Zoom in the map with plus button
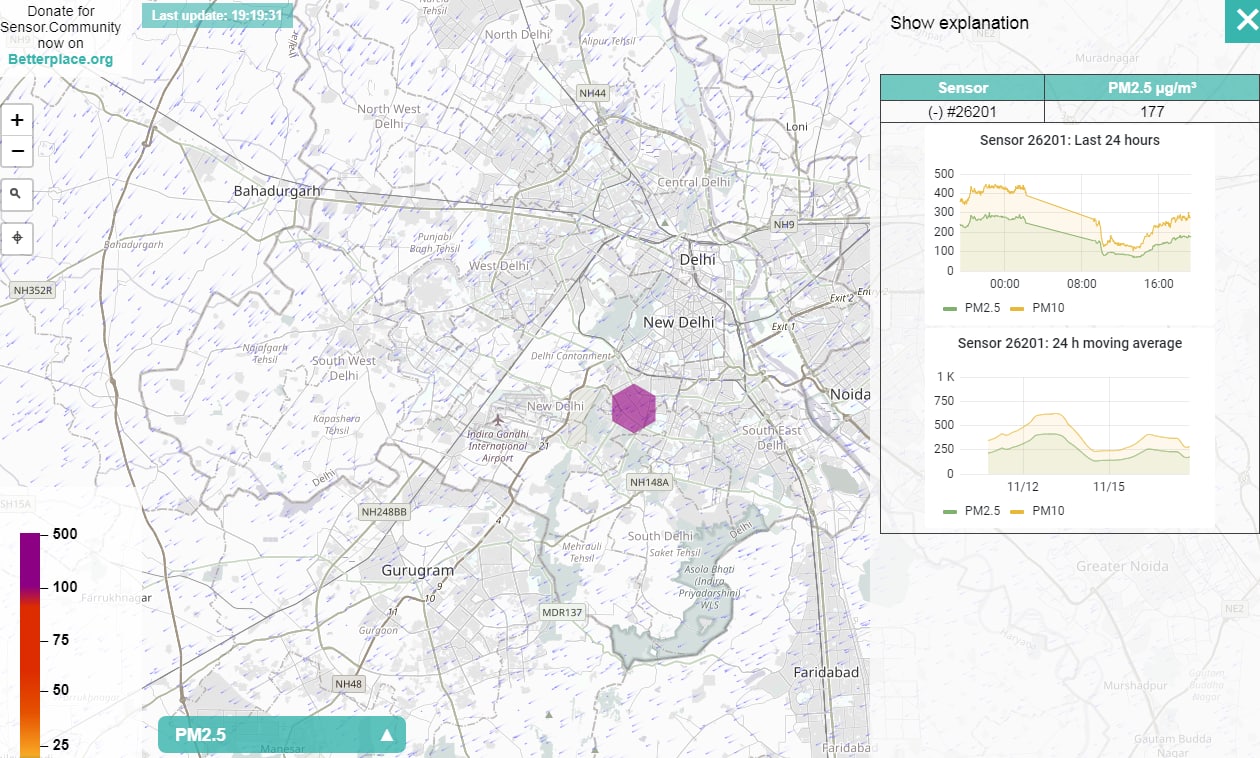Screen dimensions: 1260x758 click(x=17, y=120)
